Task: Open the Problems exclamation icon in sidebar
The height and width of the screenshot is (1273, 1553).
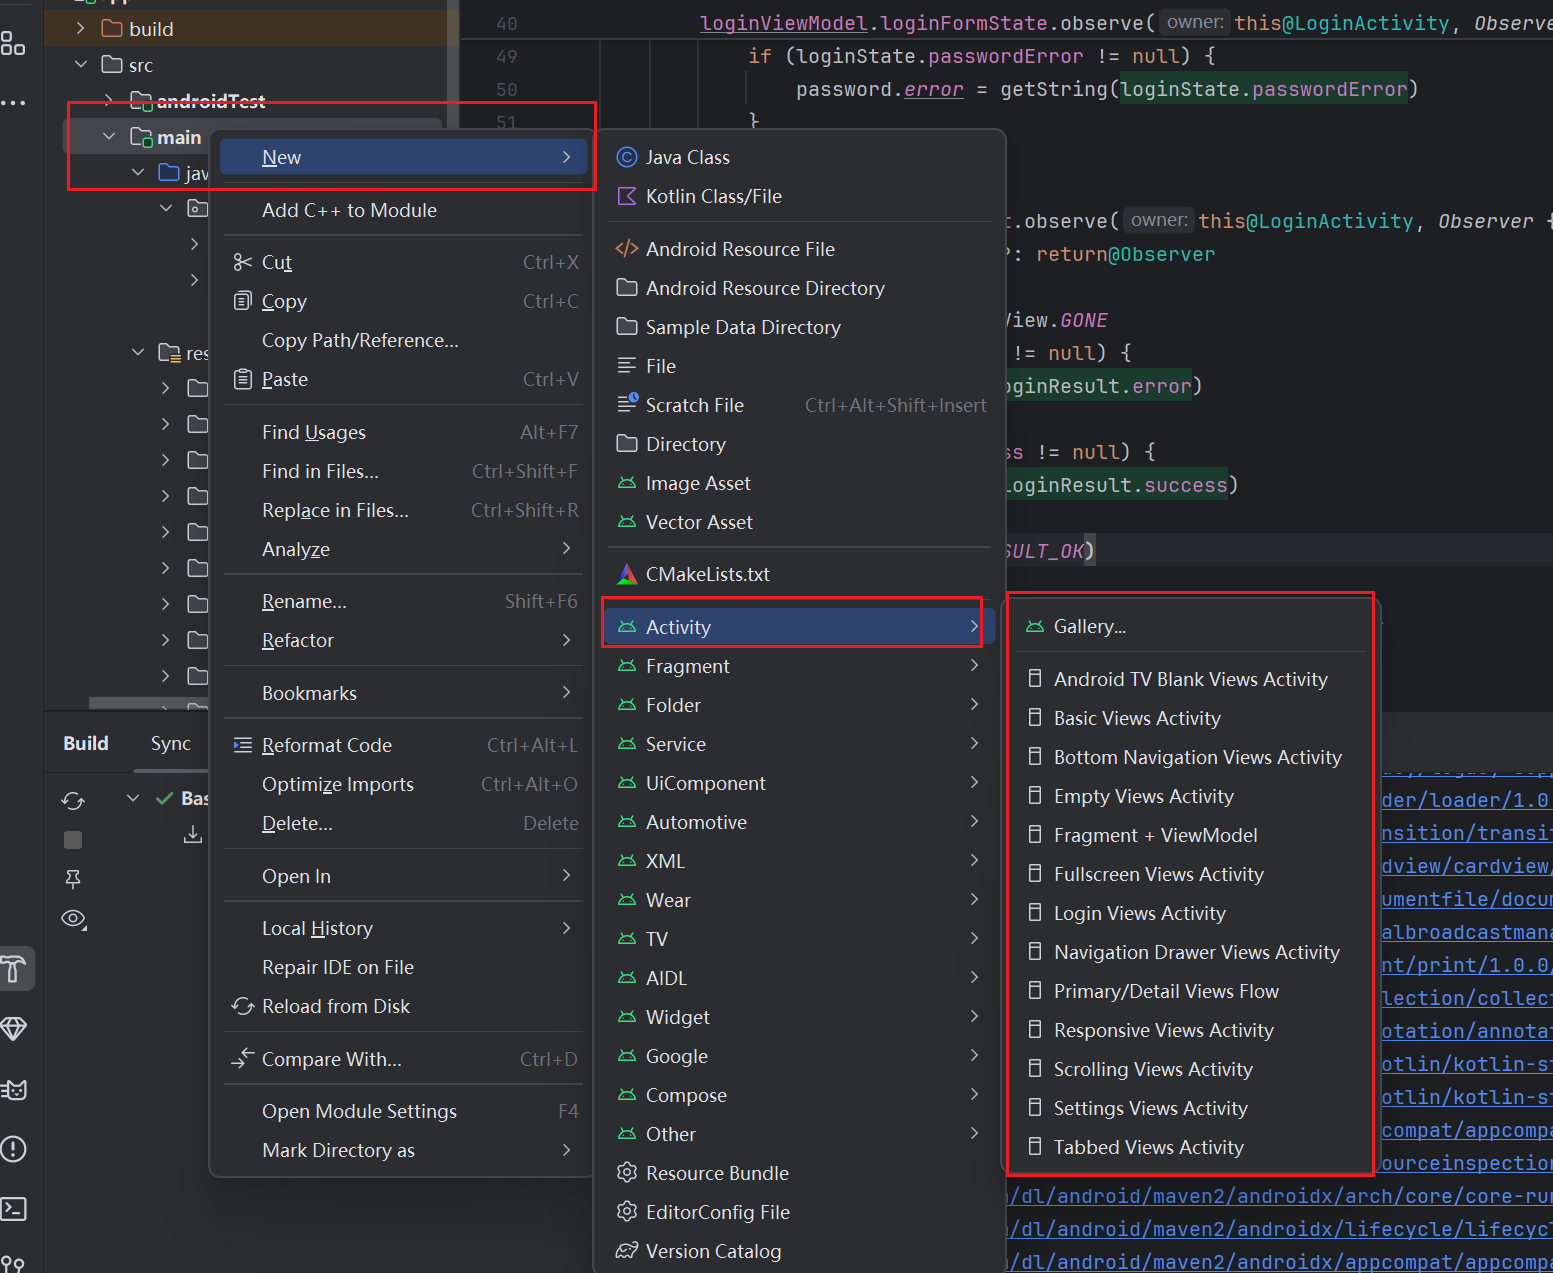Action: coord(14,1149)
